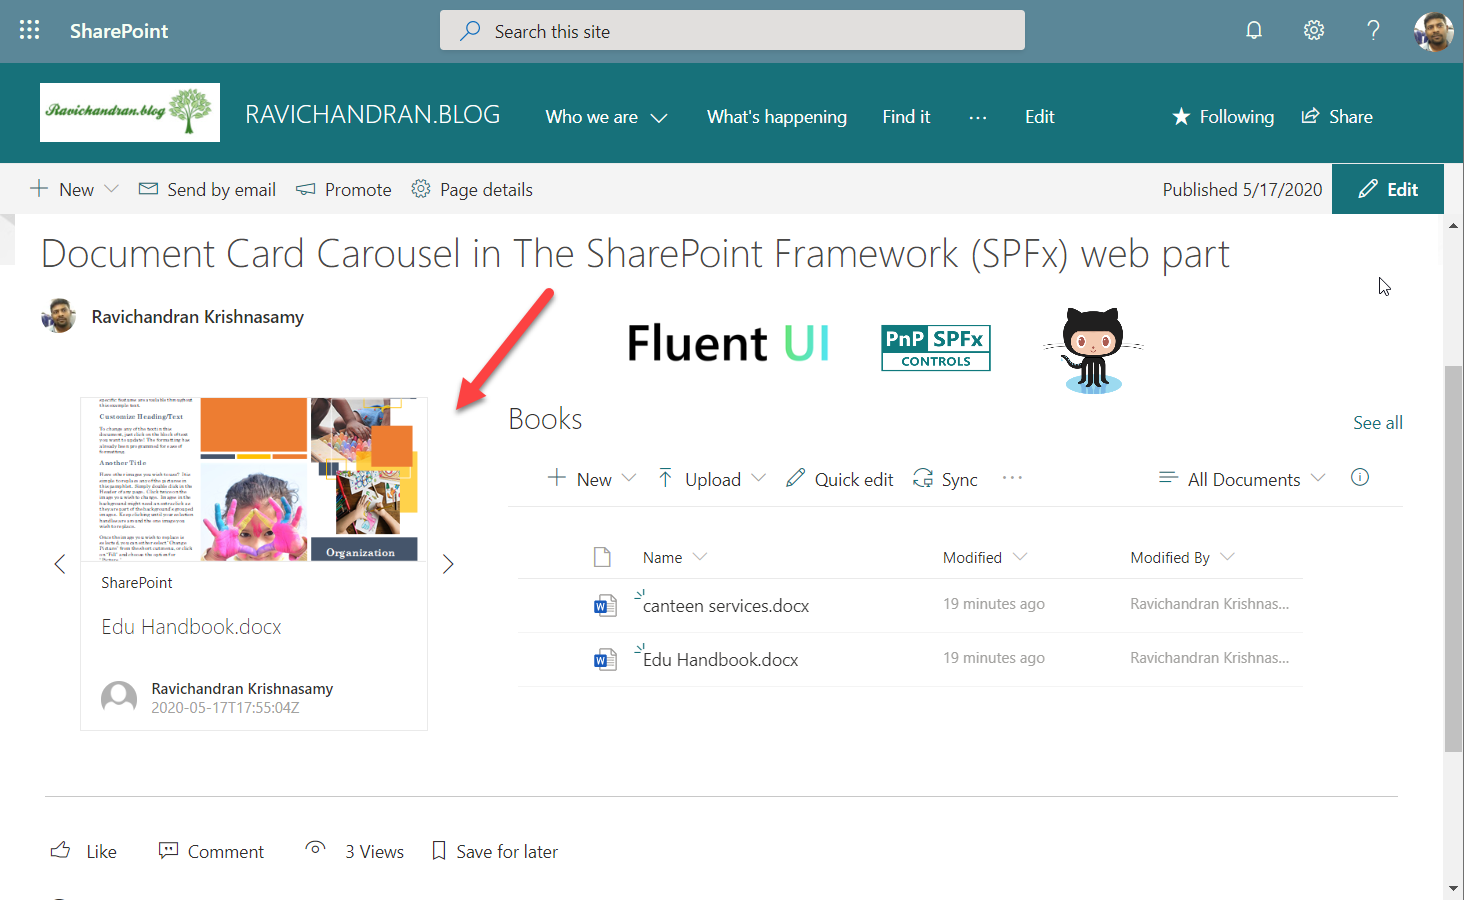
Task: Open the Find it navigation item
Action: tap(906, 117)
